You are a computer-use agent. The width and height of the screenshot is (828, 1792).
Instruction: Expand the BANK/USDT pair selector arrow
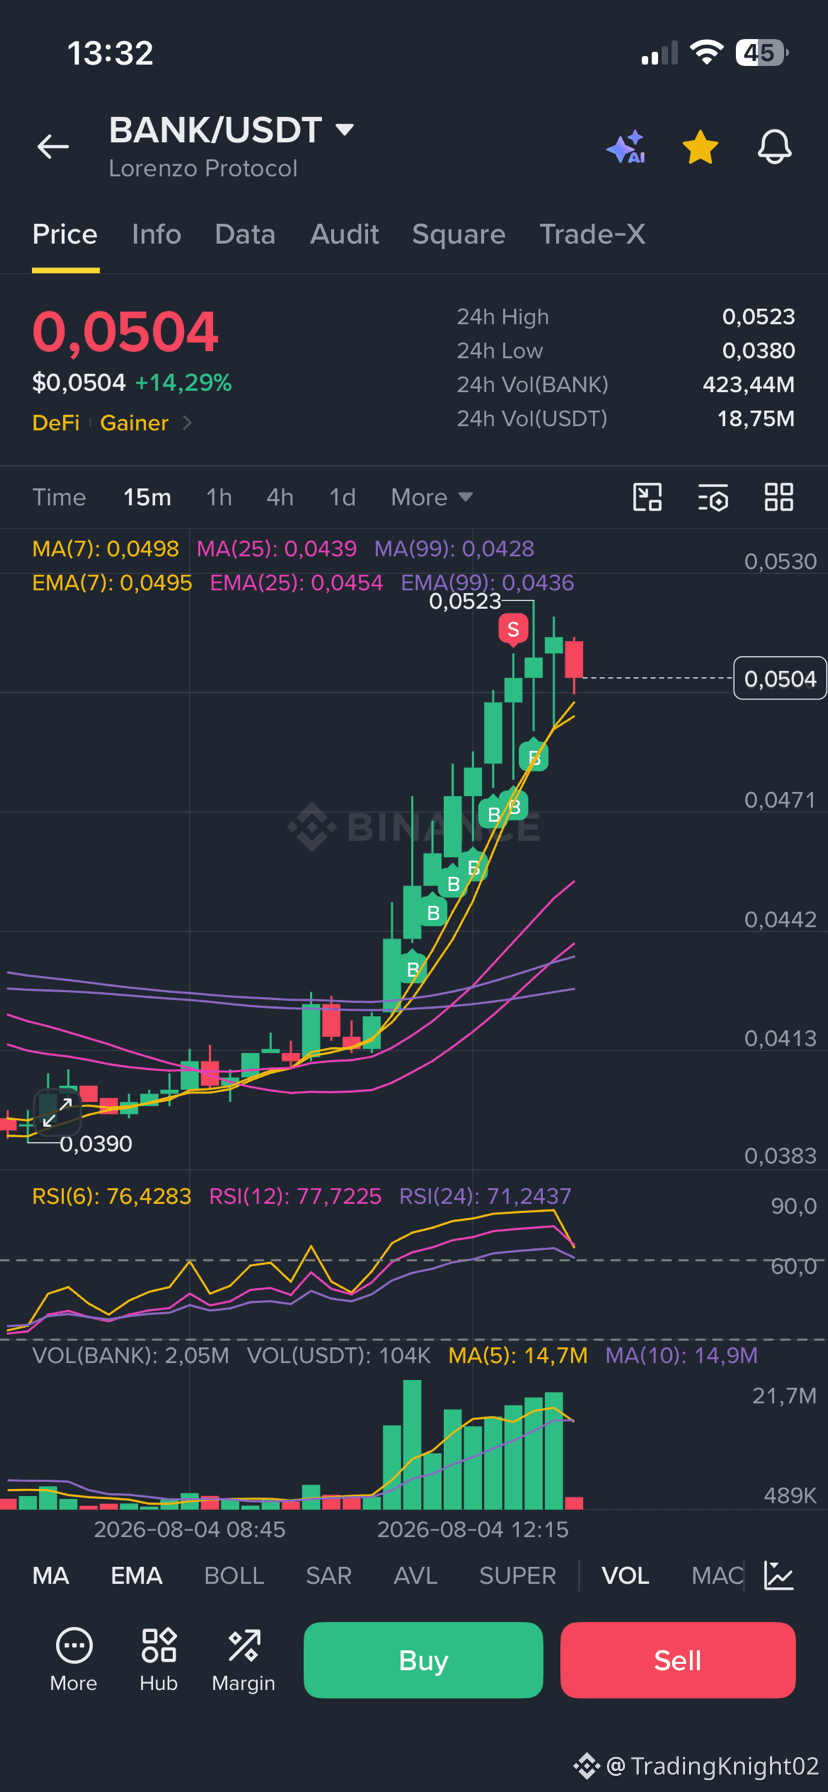[x=345, y=130]
